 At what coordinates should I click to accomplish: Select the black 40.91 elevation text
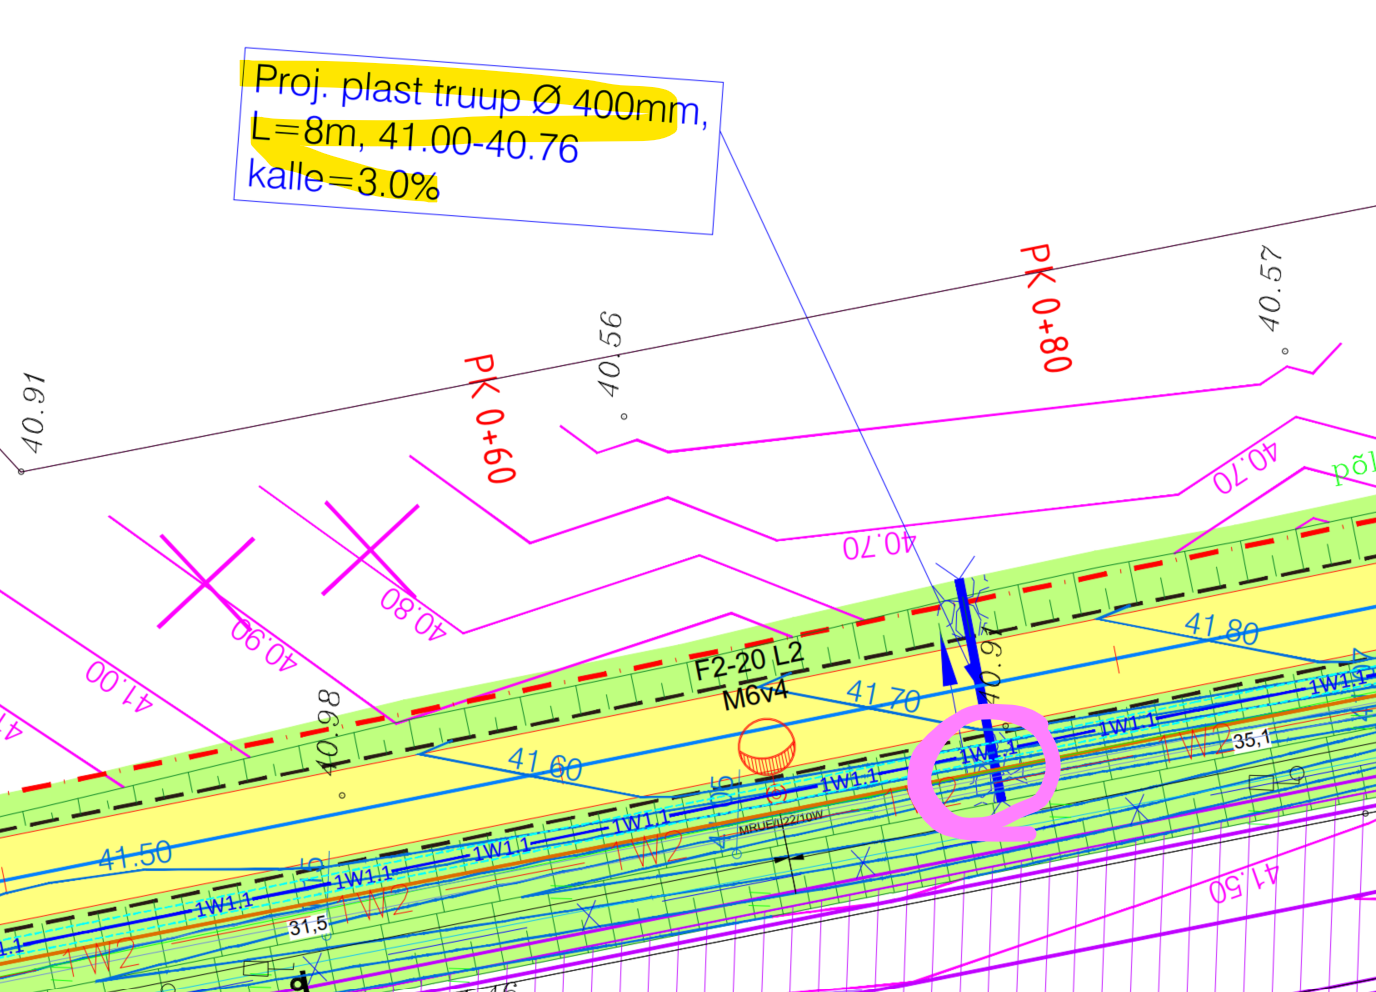[x=32, y=413]
